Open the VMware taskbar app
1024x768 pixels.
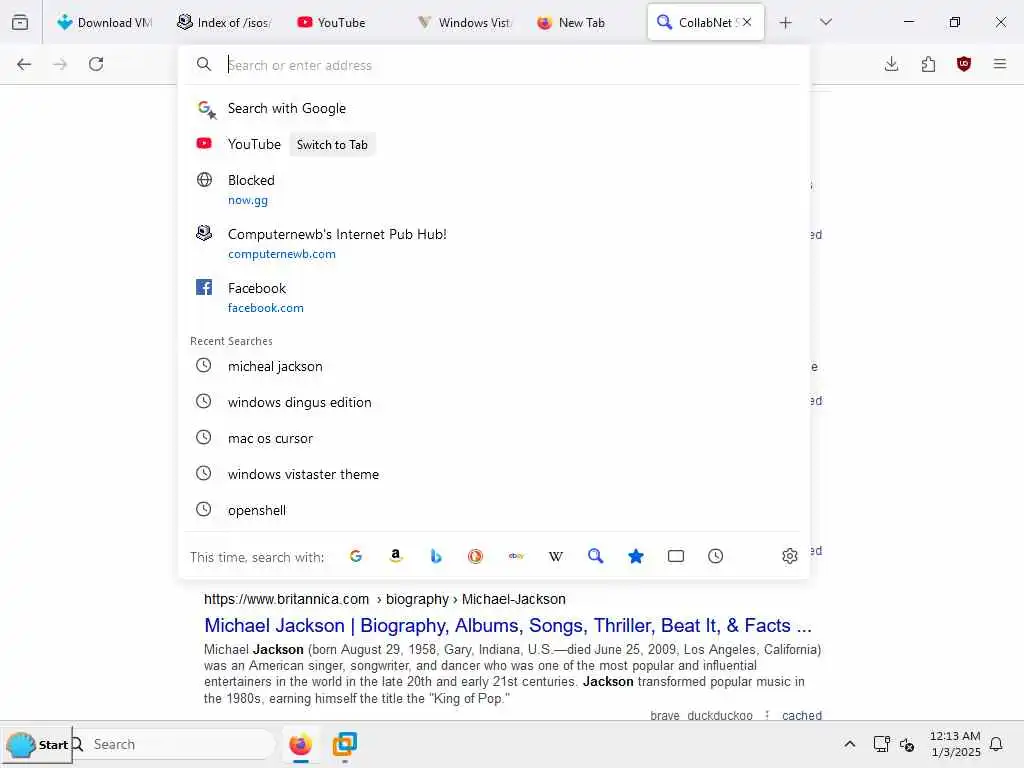pos(344,744)
